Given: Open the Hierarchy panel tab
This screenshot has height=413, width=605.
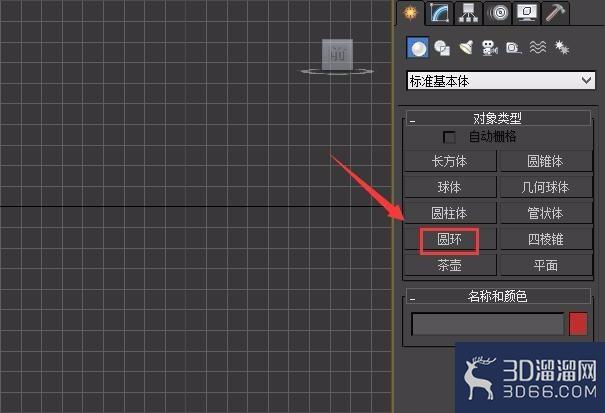Looking at the screenshot, I should 468,13.
